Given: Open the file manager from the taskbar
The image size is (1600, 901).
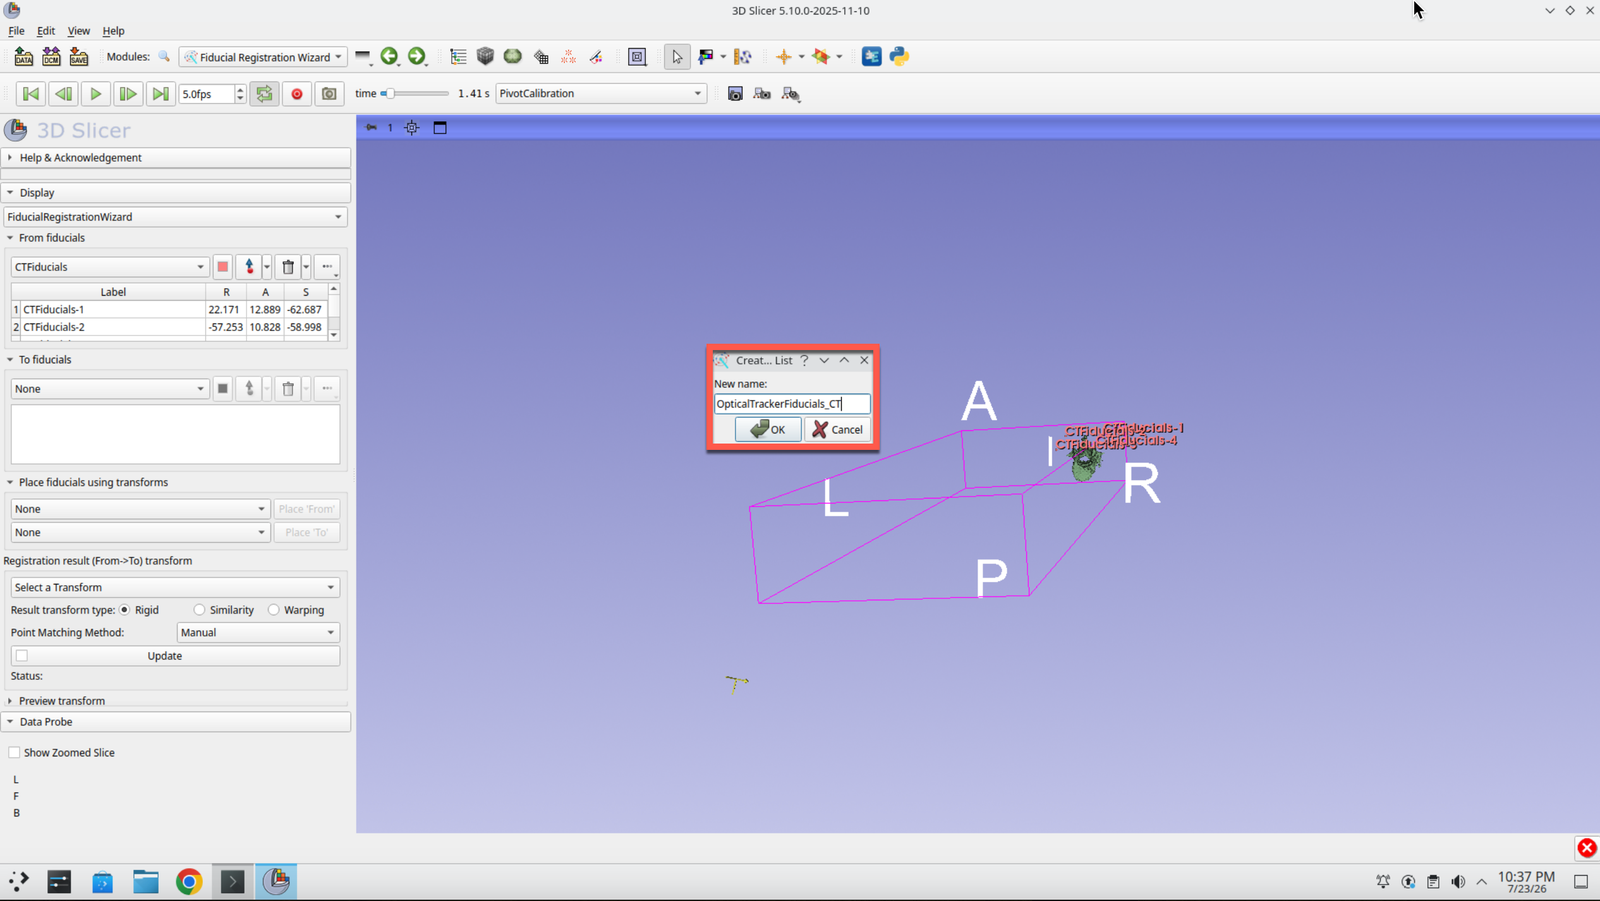Looking at the screenshot, I should point(146,881).
